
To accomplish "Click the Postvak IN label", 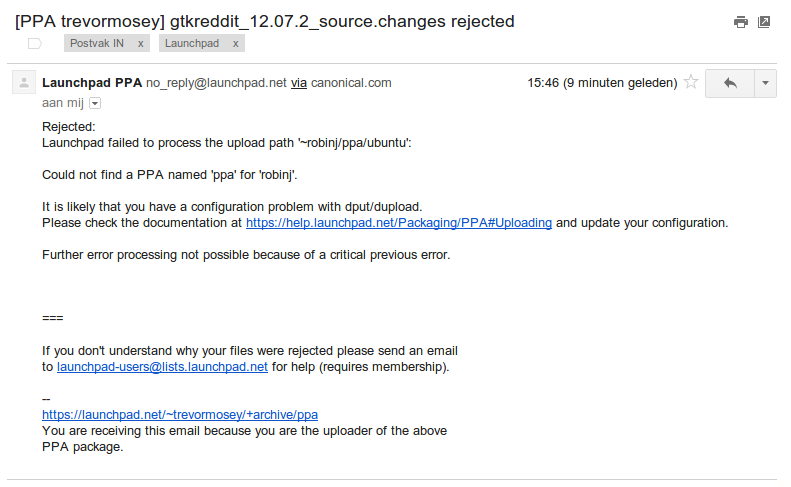I will [97, 43].
